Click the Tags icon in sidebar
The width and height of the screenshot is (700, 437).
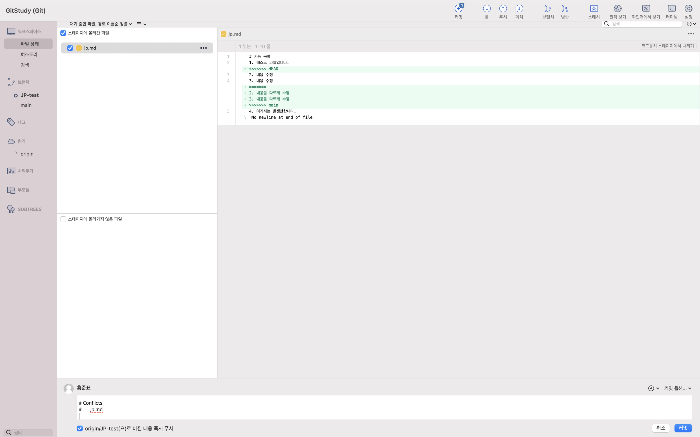(11, 122)
